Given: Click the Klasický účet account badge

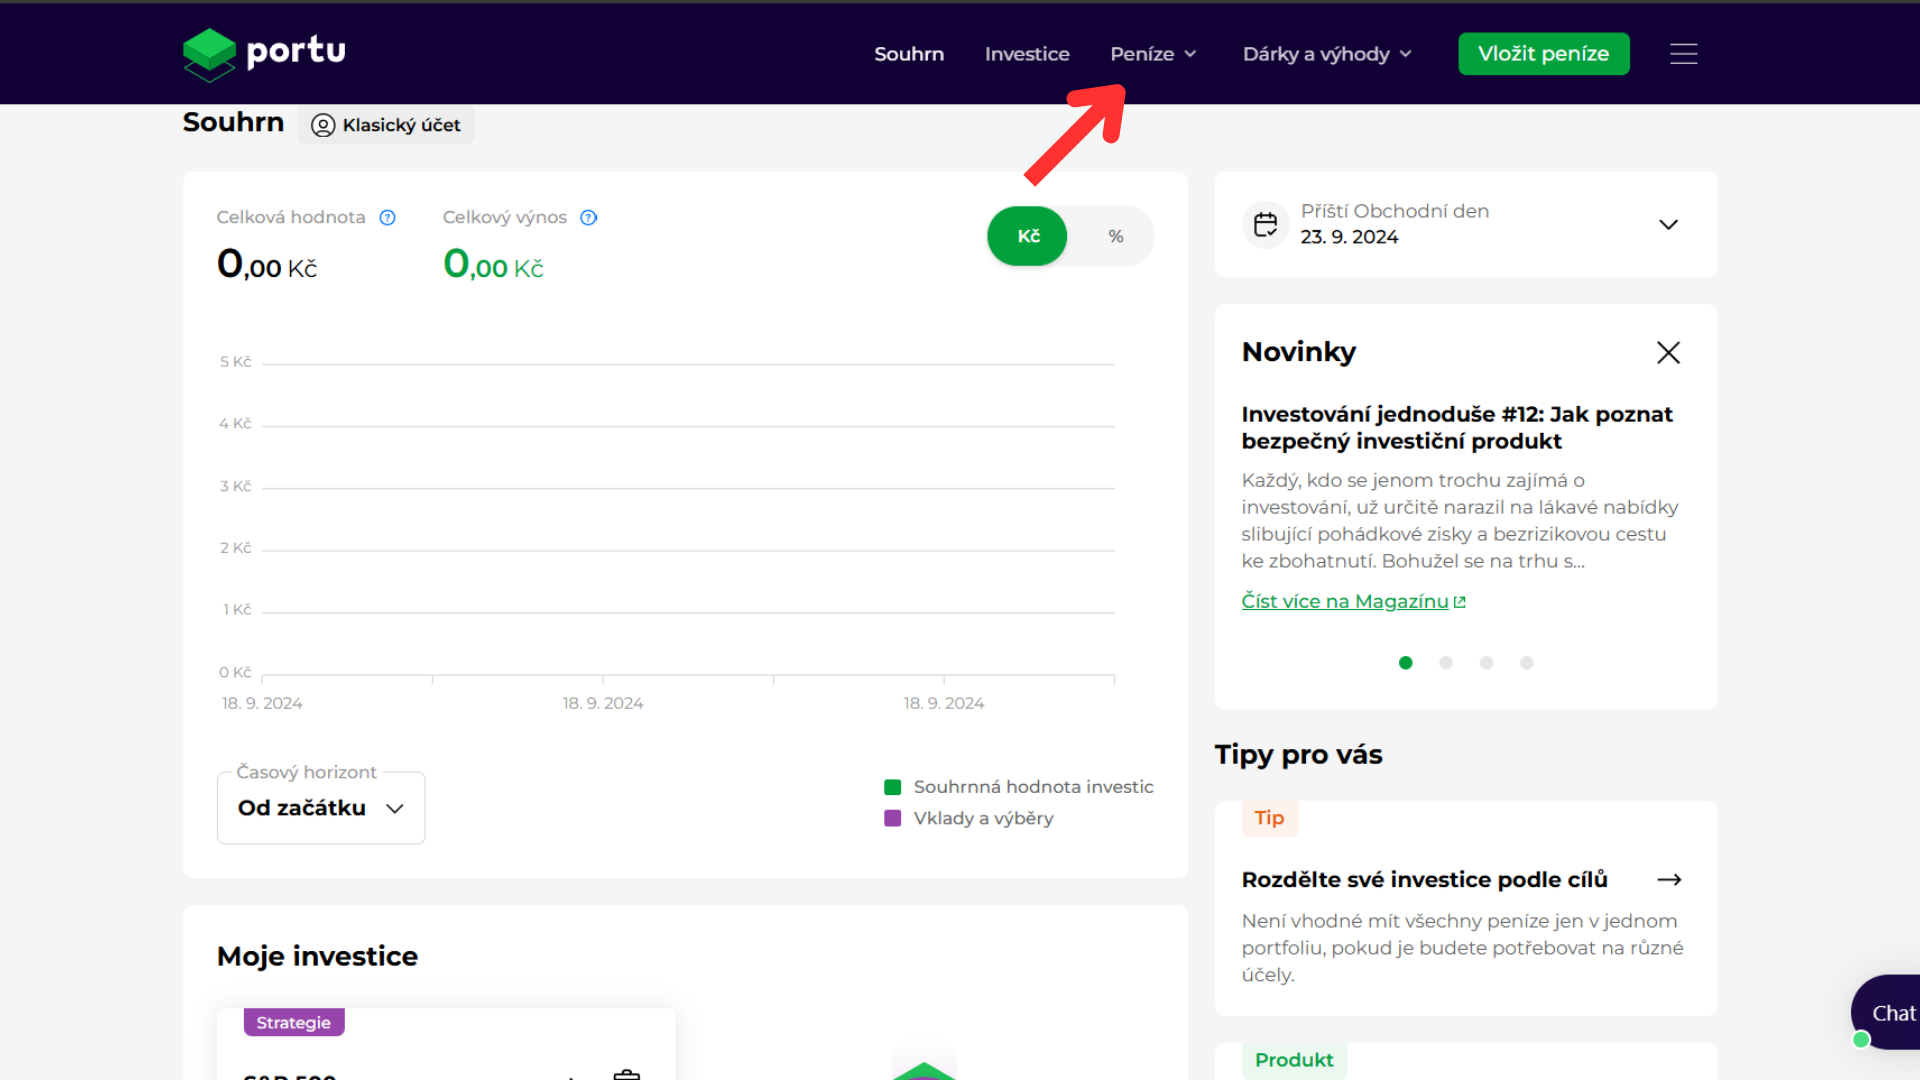Looking at the screenshot, I should click(x=386, y=125).
